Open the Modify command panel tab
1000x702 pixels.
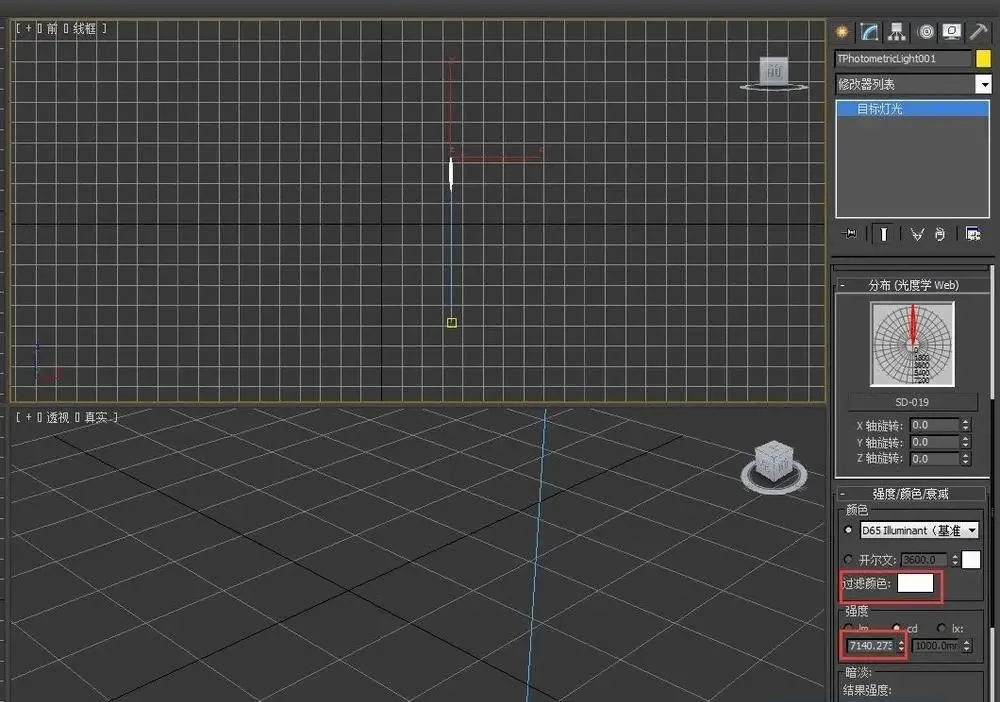coord(869,31)
